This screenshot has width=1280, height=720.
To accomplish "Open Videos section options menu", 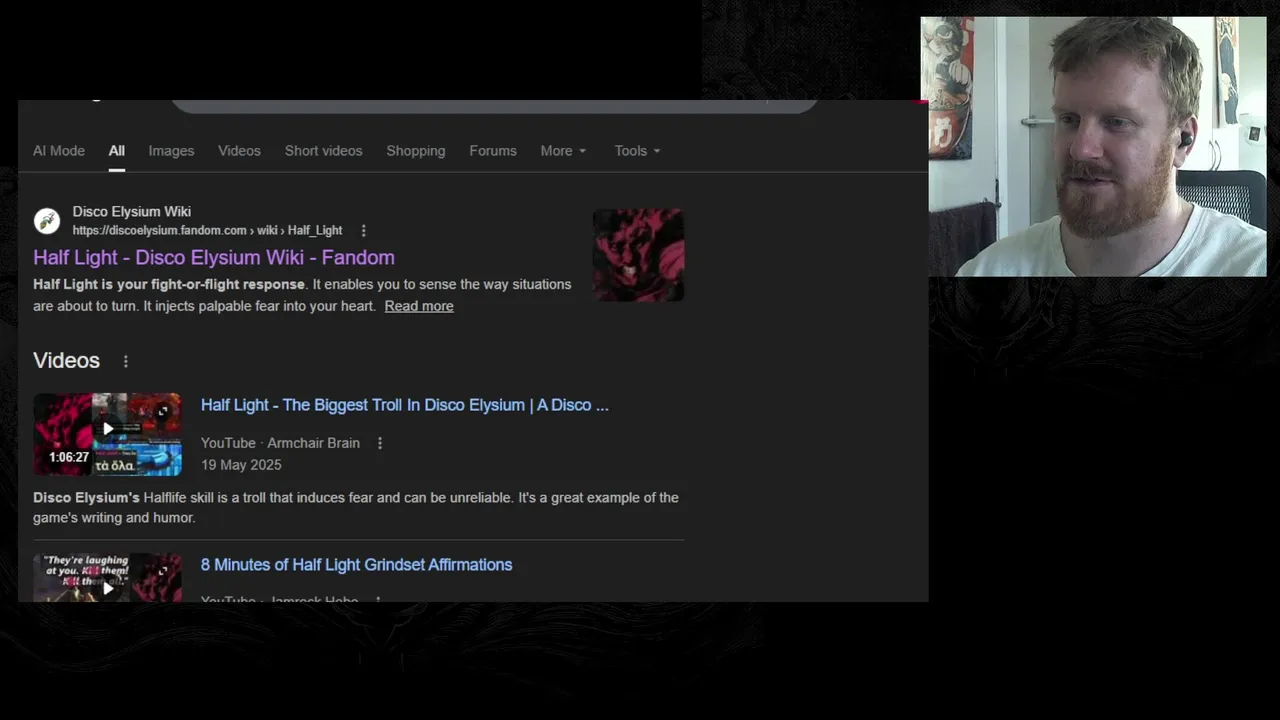I will pyautogui.click(x=125, y=361).
